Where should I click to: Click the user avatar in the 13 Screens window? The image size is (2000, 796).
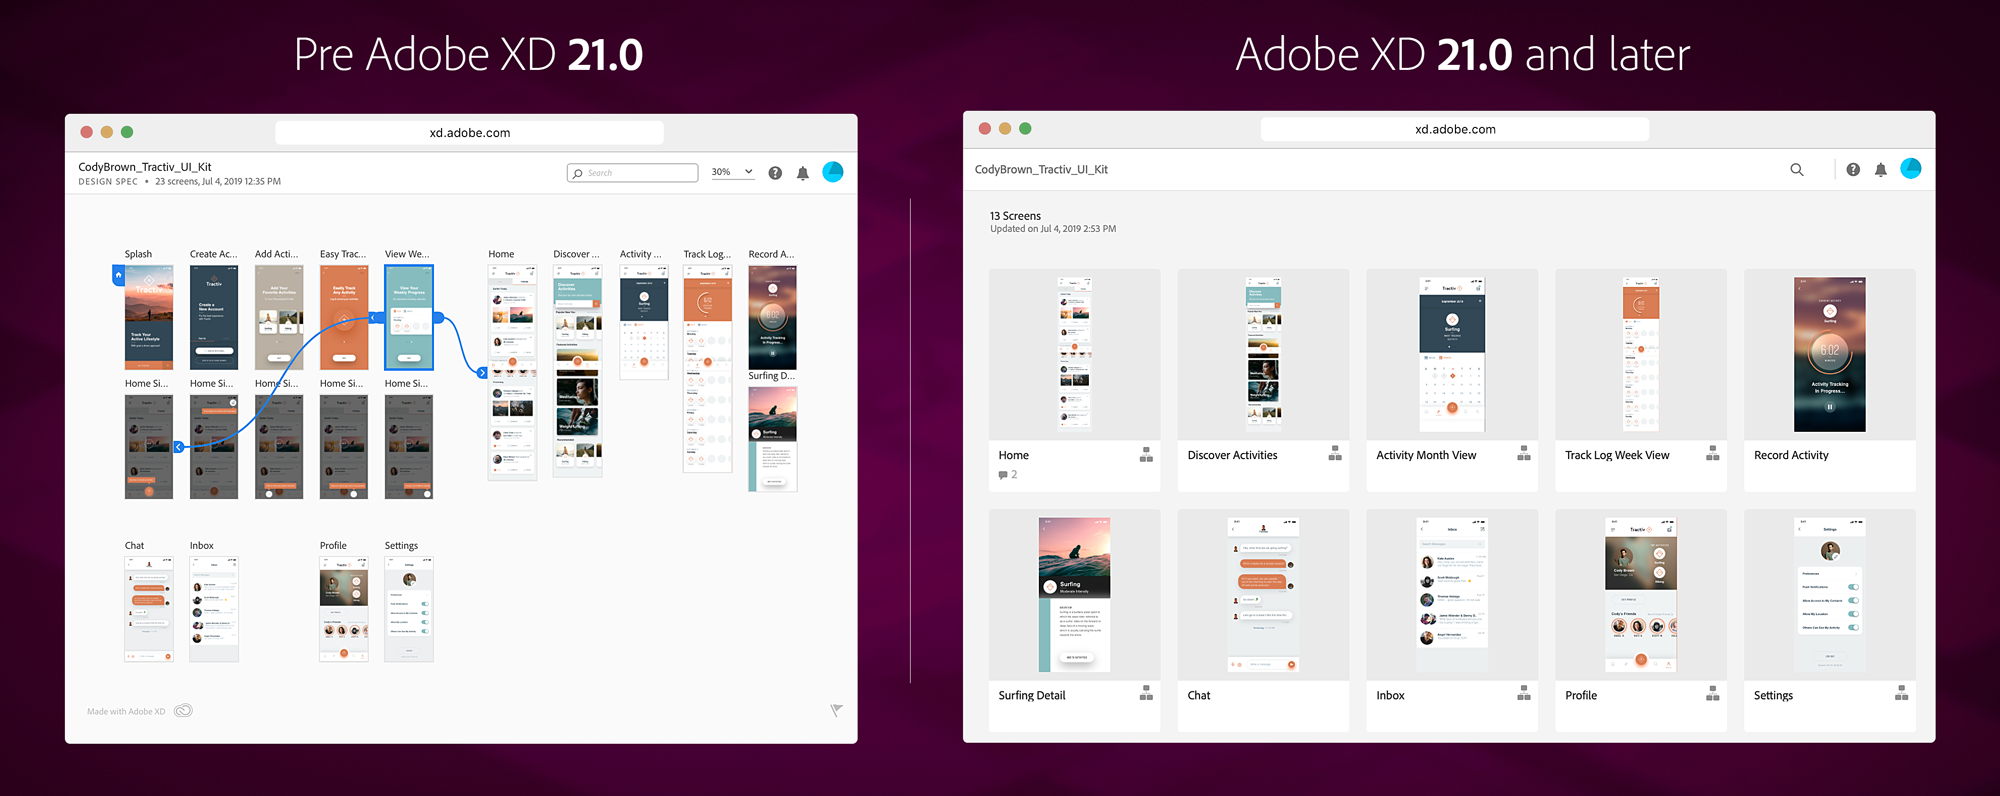[x=1911, y=169]
